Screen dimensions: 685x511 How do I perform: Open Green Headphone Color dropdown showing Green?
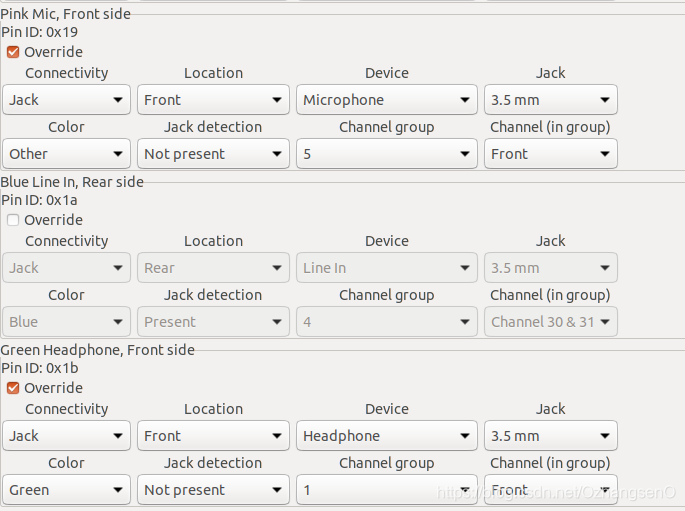click(x=66, y=490)
